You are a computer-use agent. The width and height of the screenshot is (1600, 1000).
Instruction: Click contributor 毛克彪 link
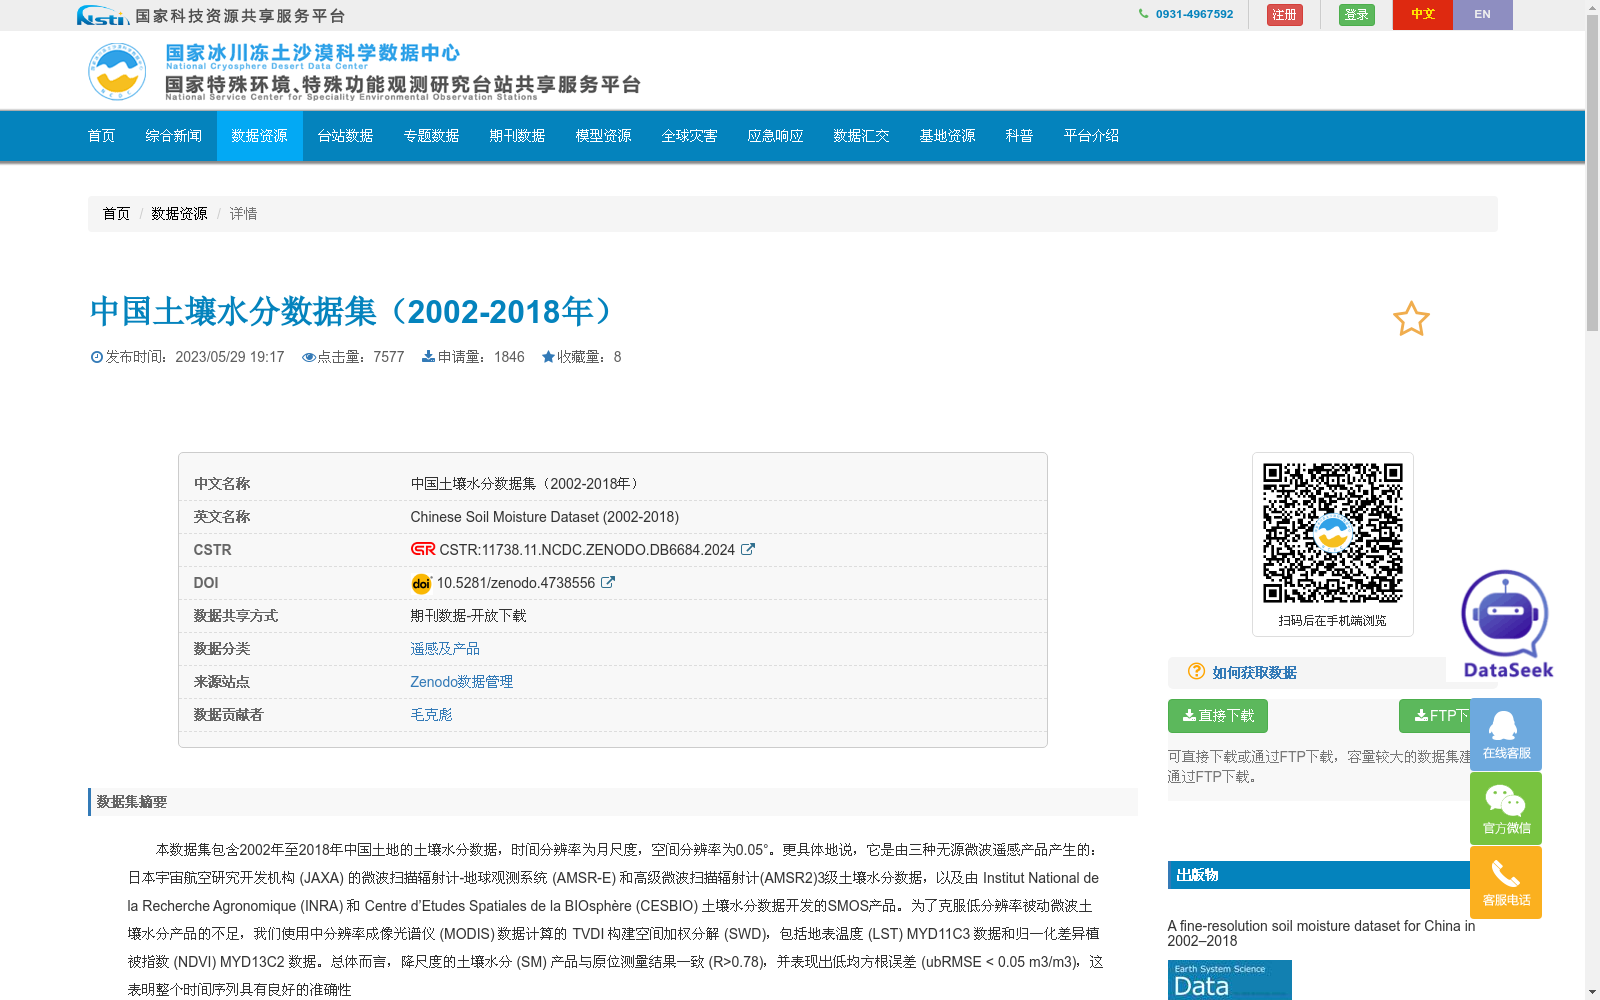[x=431, y=714]
